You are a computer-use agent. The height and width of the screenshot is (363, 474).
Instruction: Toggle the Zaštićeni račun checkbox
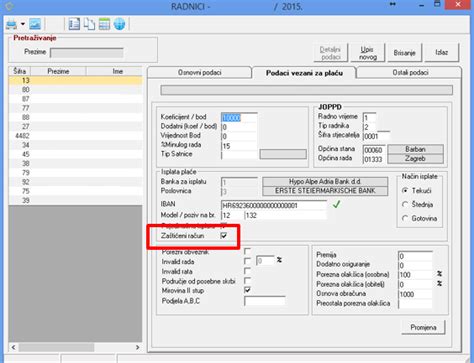click(x=224, y=236)
